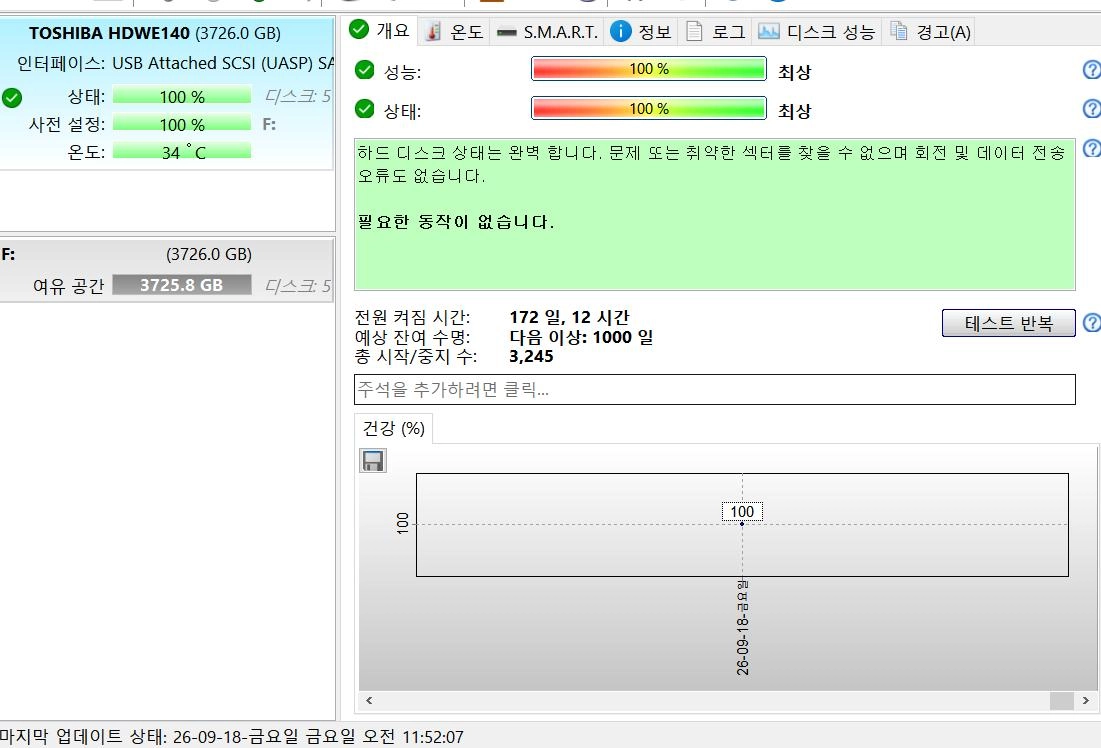Click the 주석을 추가하려면 클릭 comment field
The image size is (1101, 748).
715,389
